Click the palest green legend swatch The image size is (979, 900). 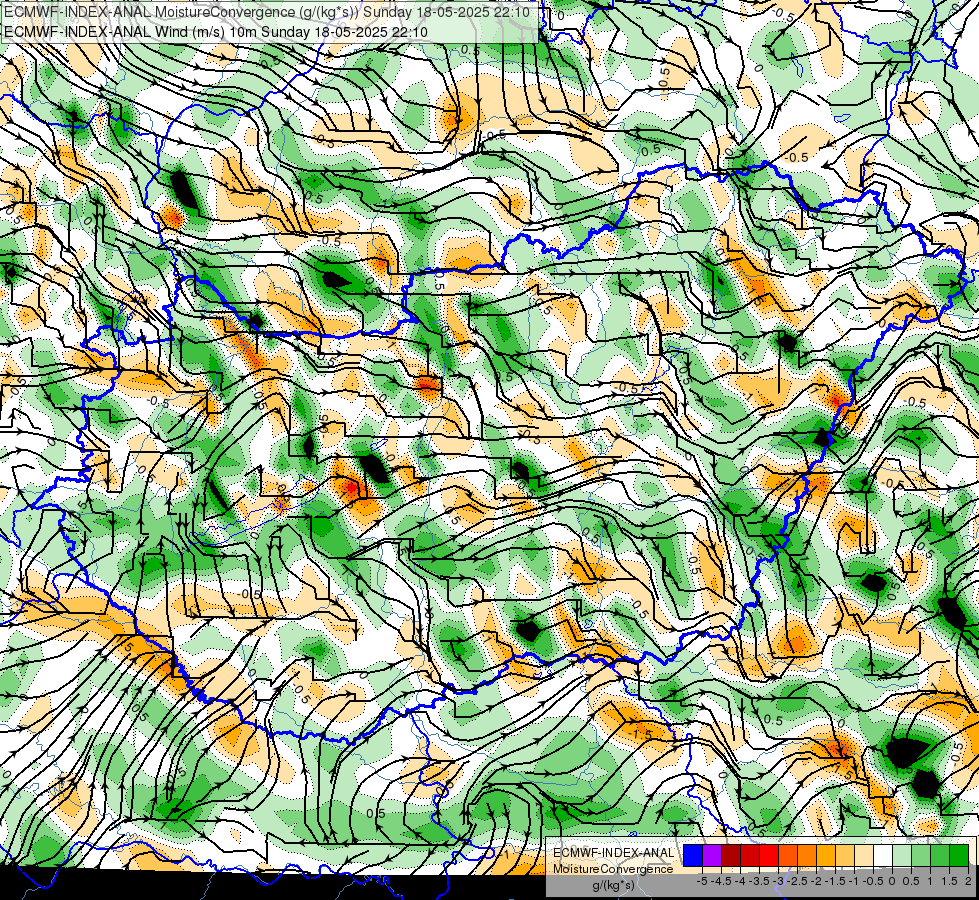(x=902, y=855)
